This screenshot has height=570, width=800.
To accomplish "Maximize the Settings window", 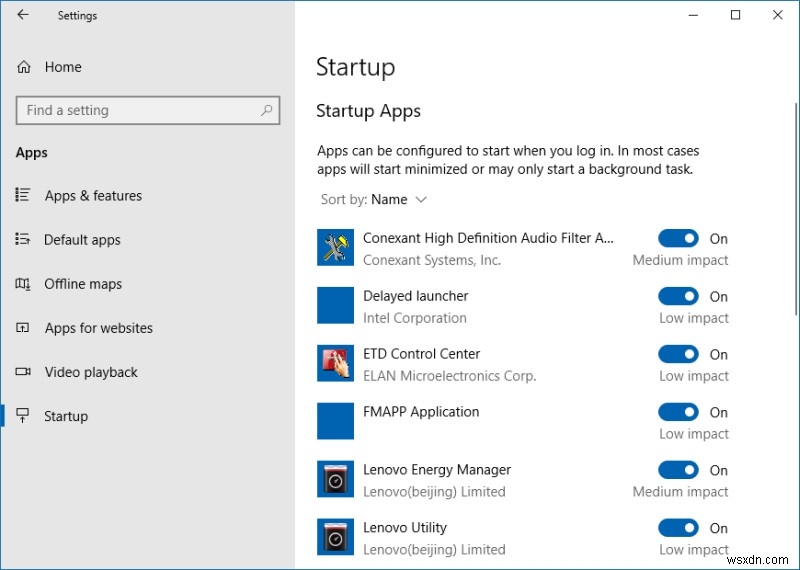I will pyautogui.click(x=735, y=15).
